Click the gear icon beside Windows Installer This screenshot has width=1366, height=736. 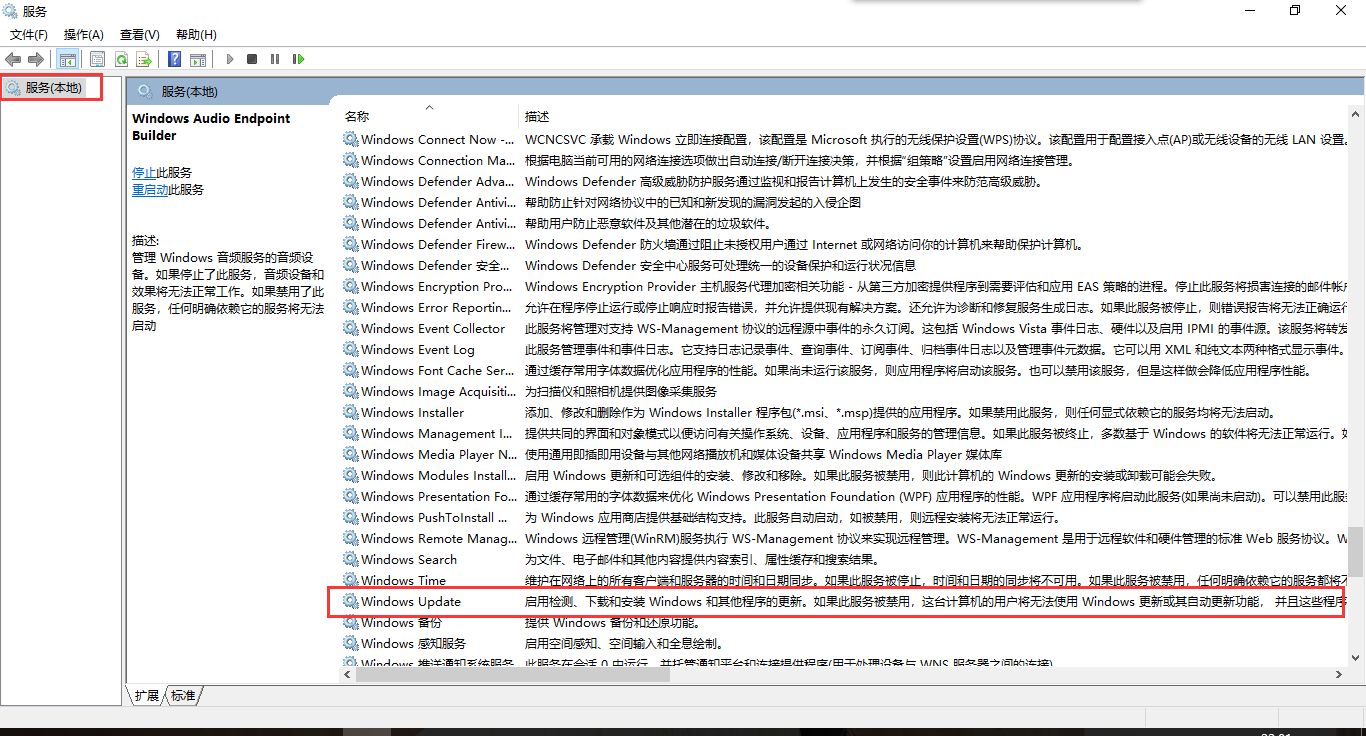[350, 412]
